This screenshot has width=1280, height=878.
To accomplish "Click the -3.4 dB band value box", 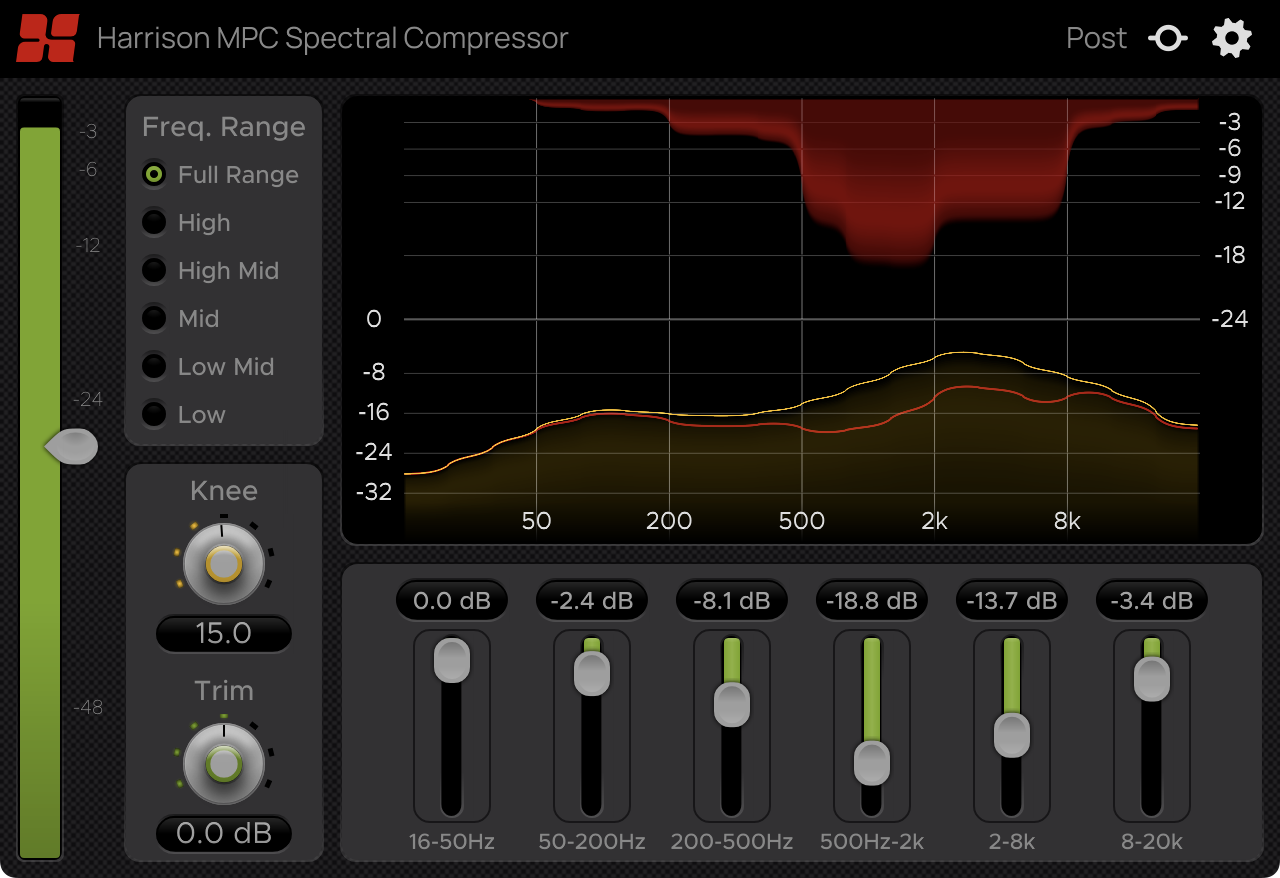I will pyautogui.click(x=1152, y=601).
